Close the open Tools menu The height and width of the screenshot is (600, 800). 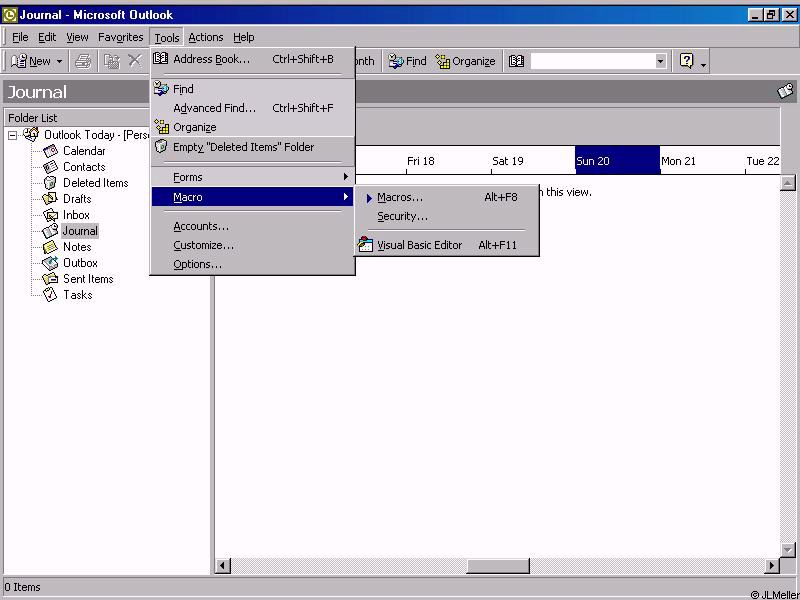coord(167,38)
